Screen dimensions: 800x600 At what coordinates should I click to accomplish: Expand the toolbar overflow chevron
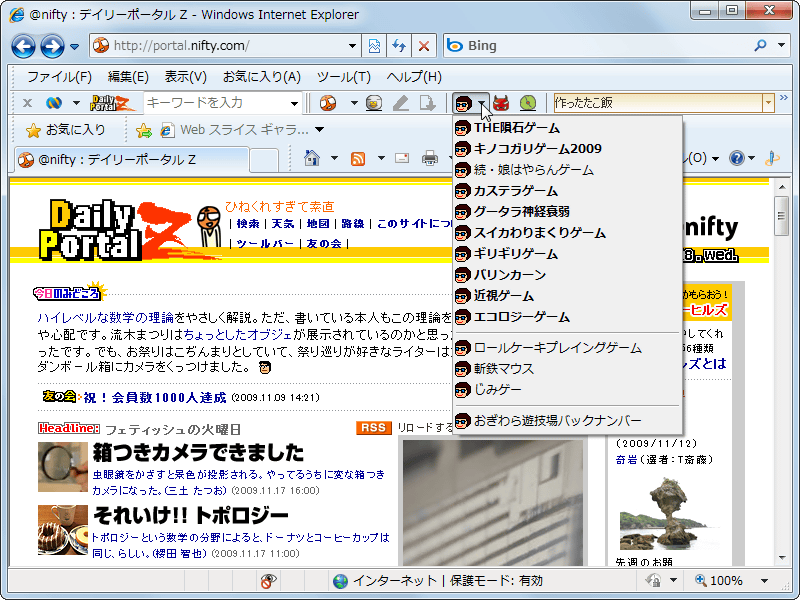[x=784, y=97]
